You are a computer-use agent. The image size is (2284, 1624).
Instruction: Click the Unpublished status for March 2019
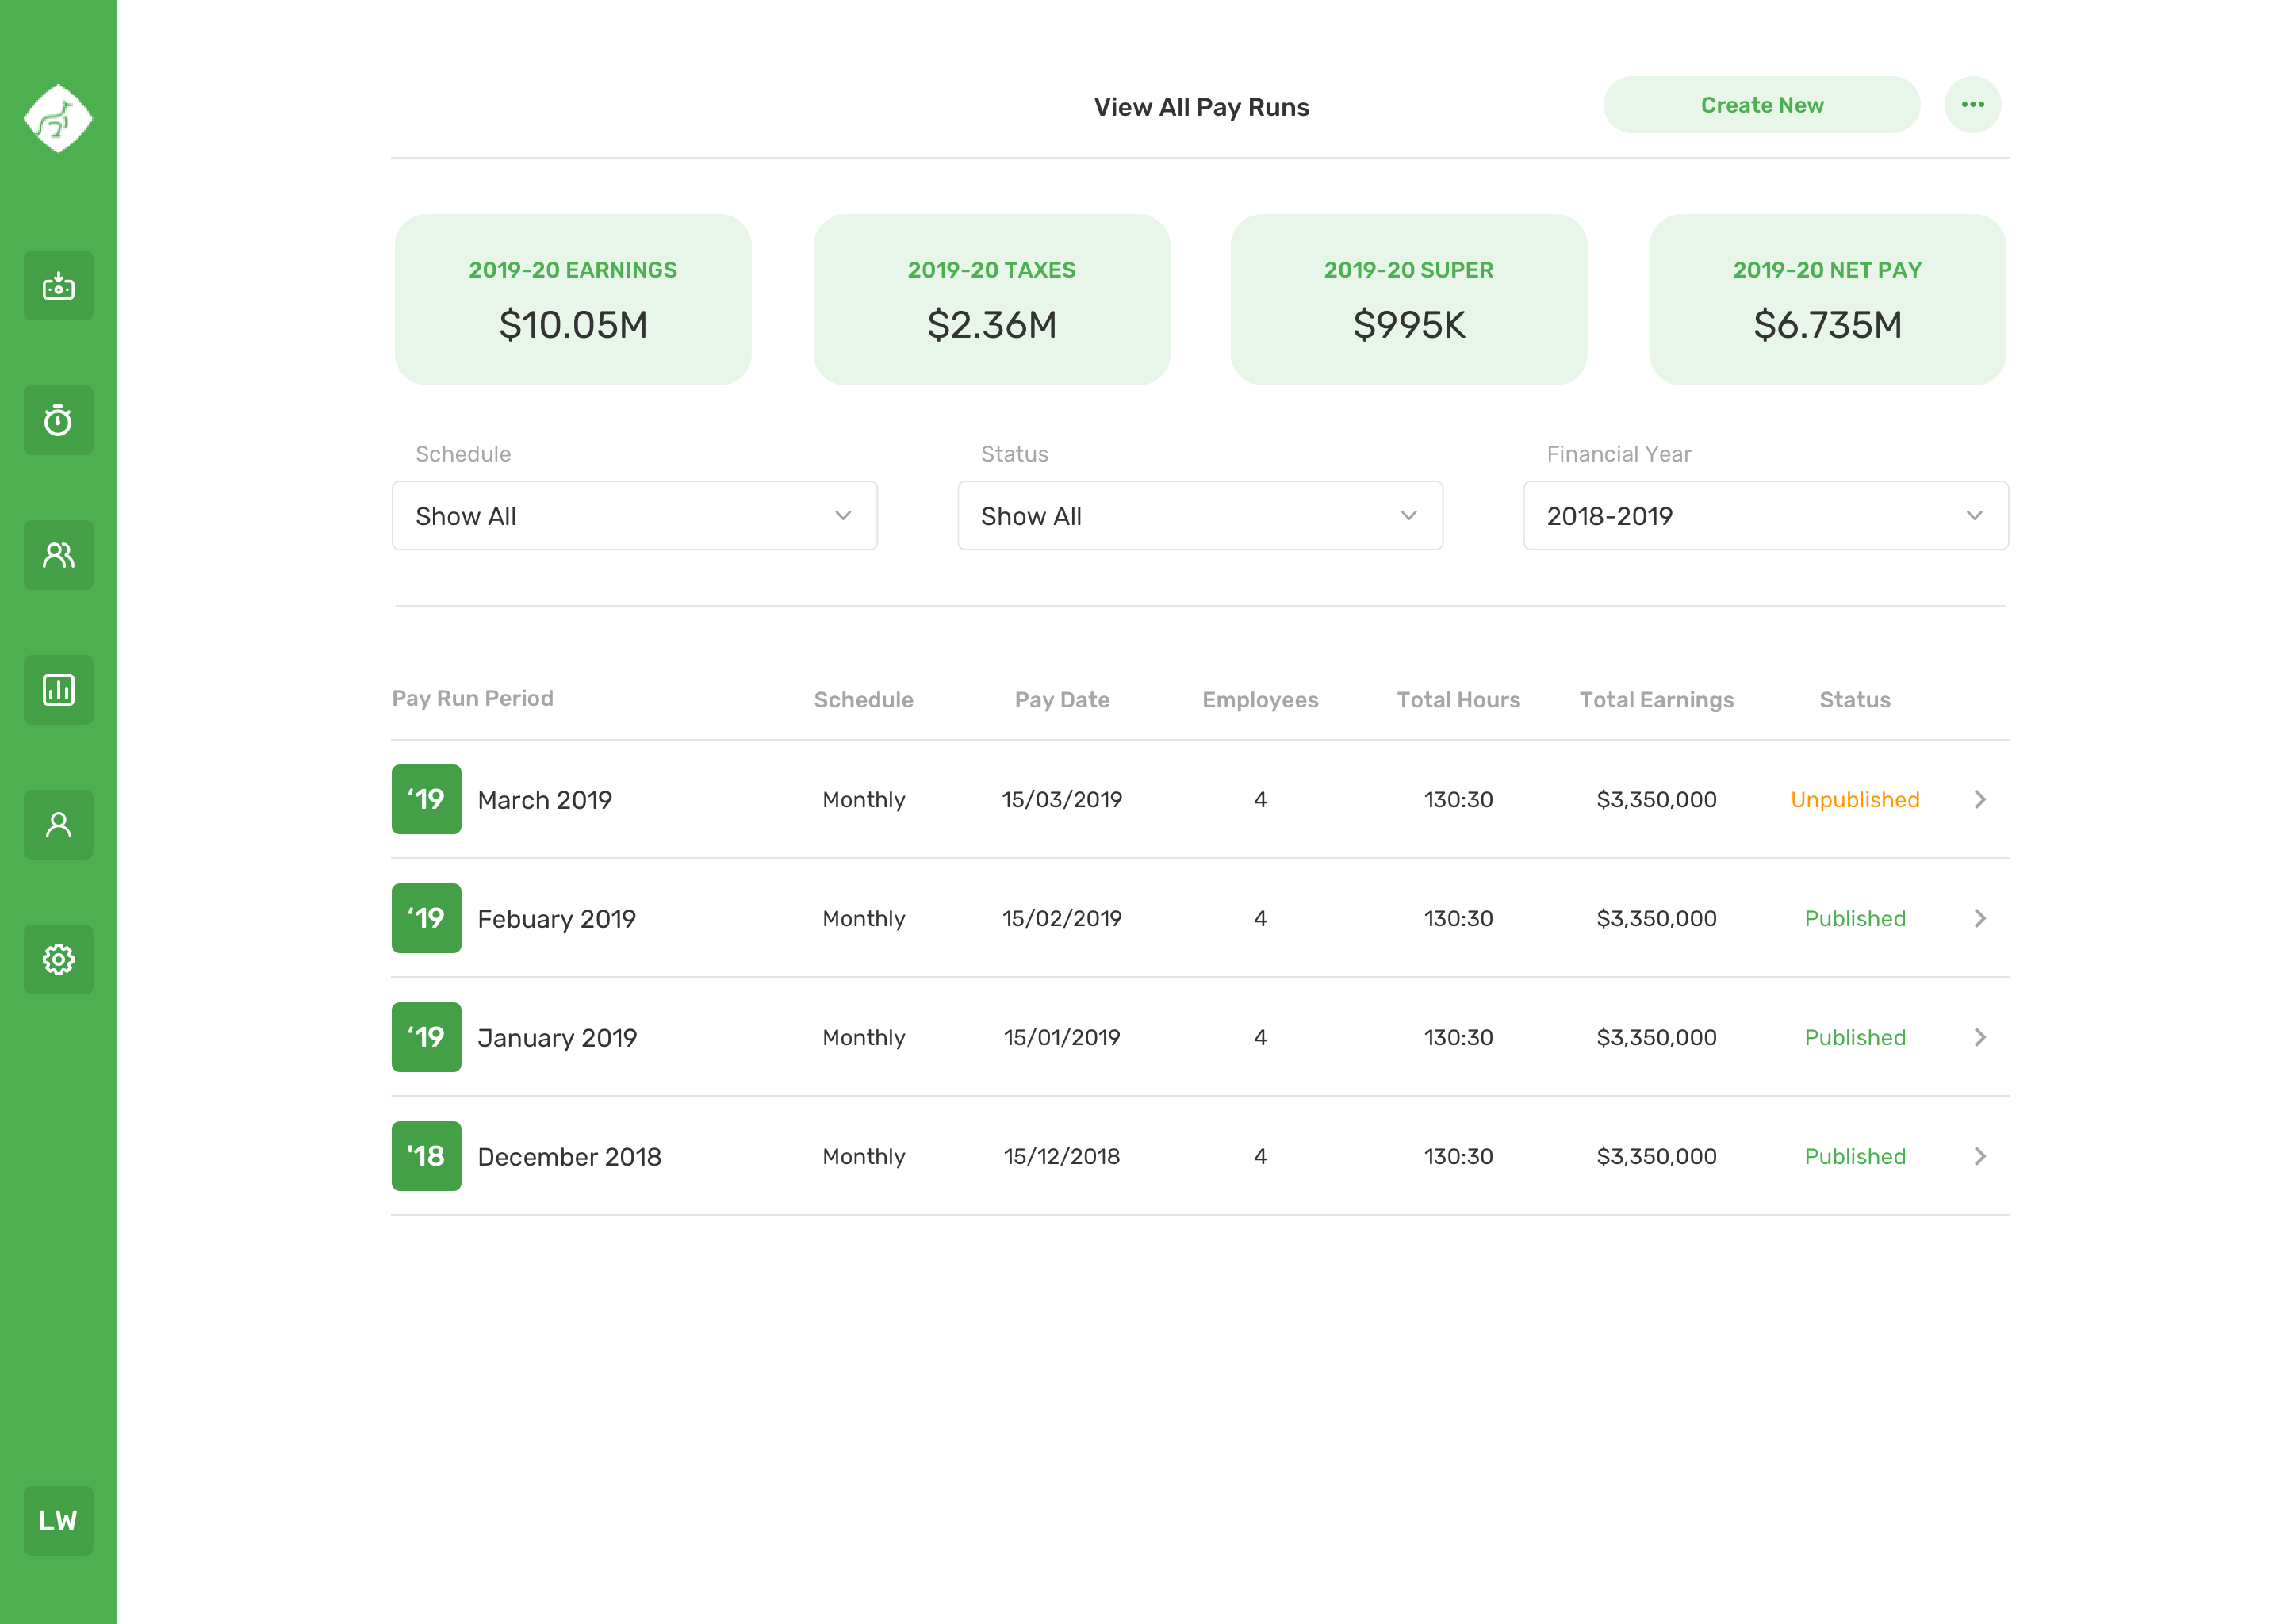[x=1855, y=800]
